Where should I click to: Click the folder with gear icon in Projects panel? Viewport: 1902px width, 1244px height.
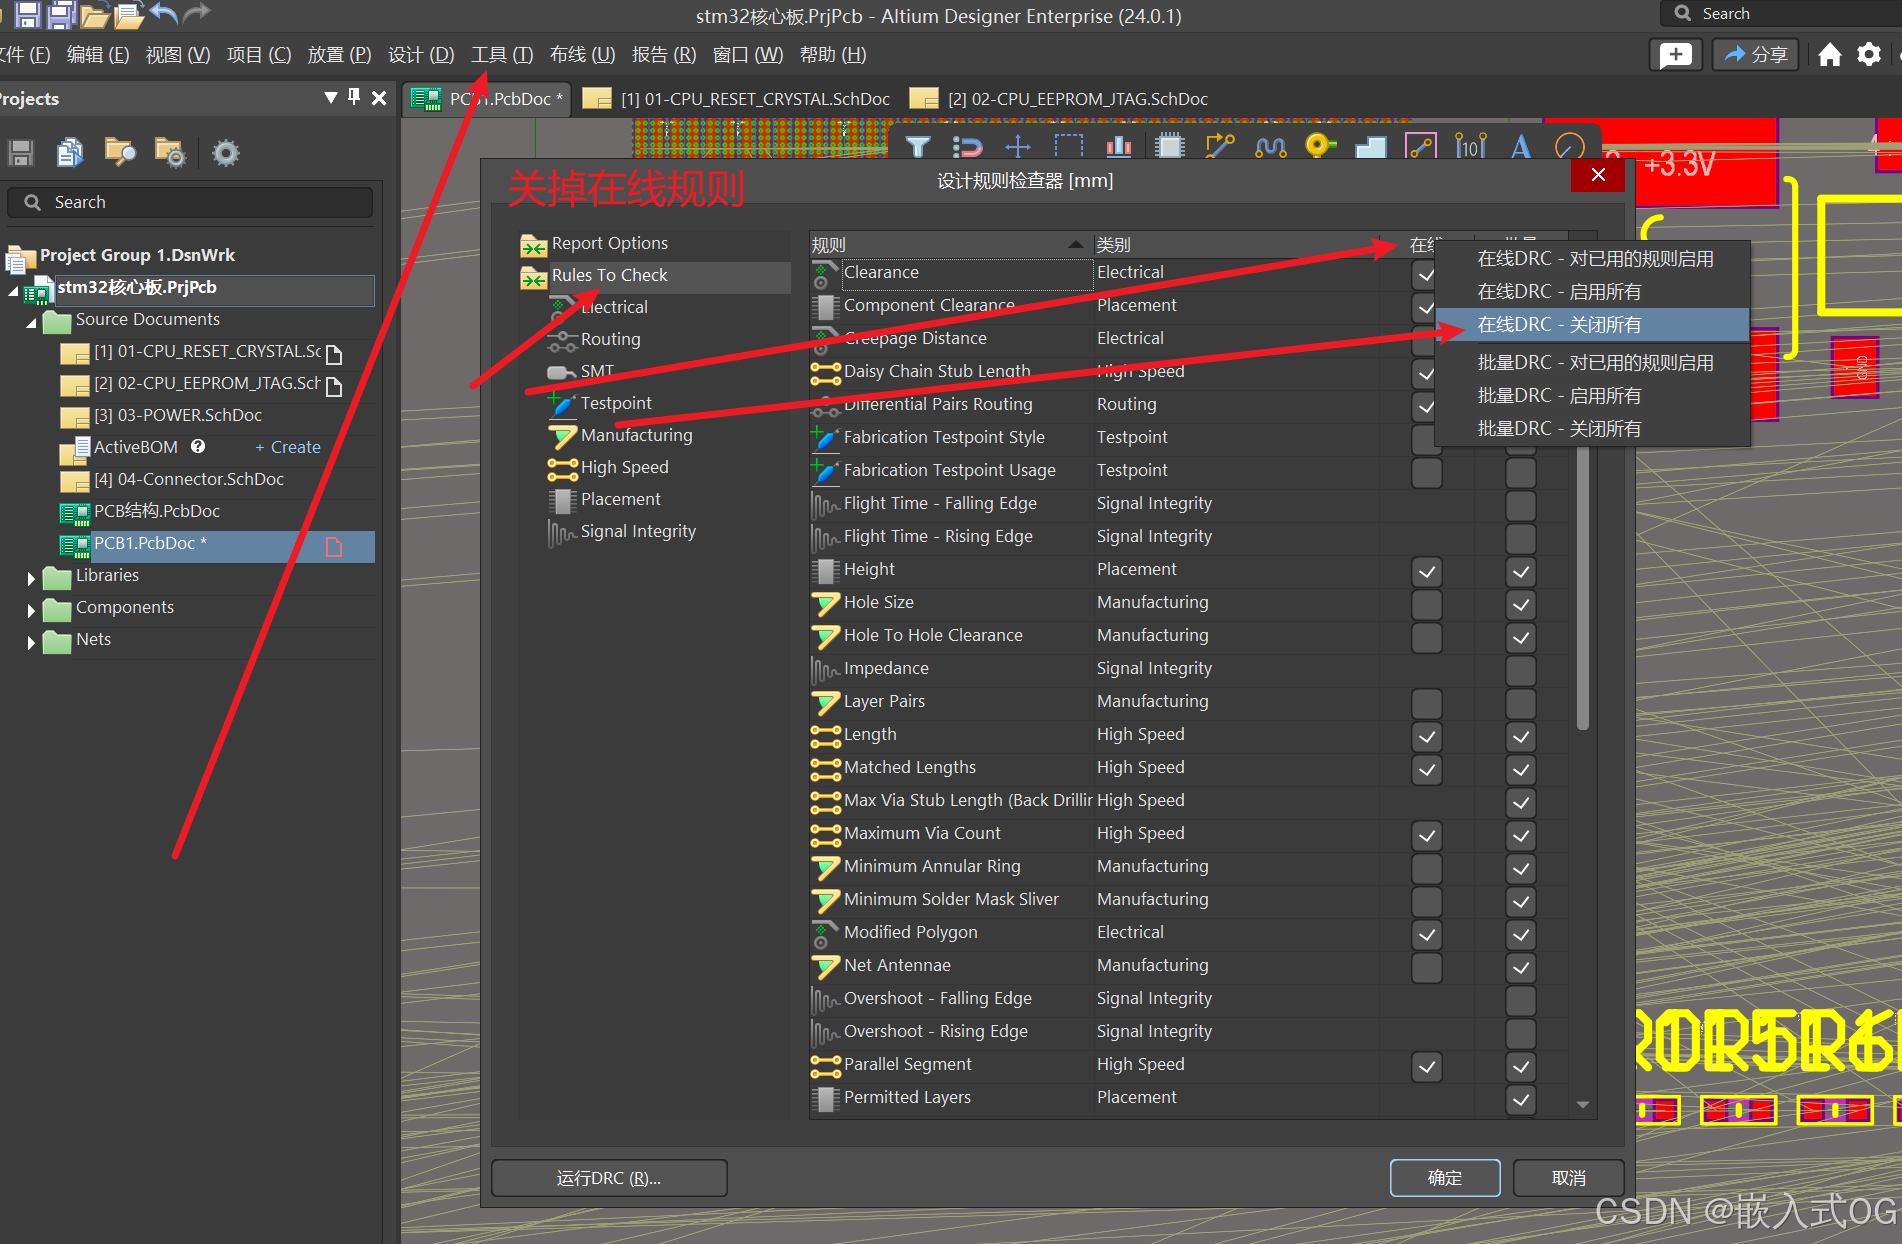click(170, 152)
